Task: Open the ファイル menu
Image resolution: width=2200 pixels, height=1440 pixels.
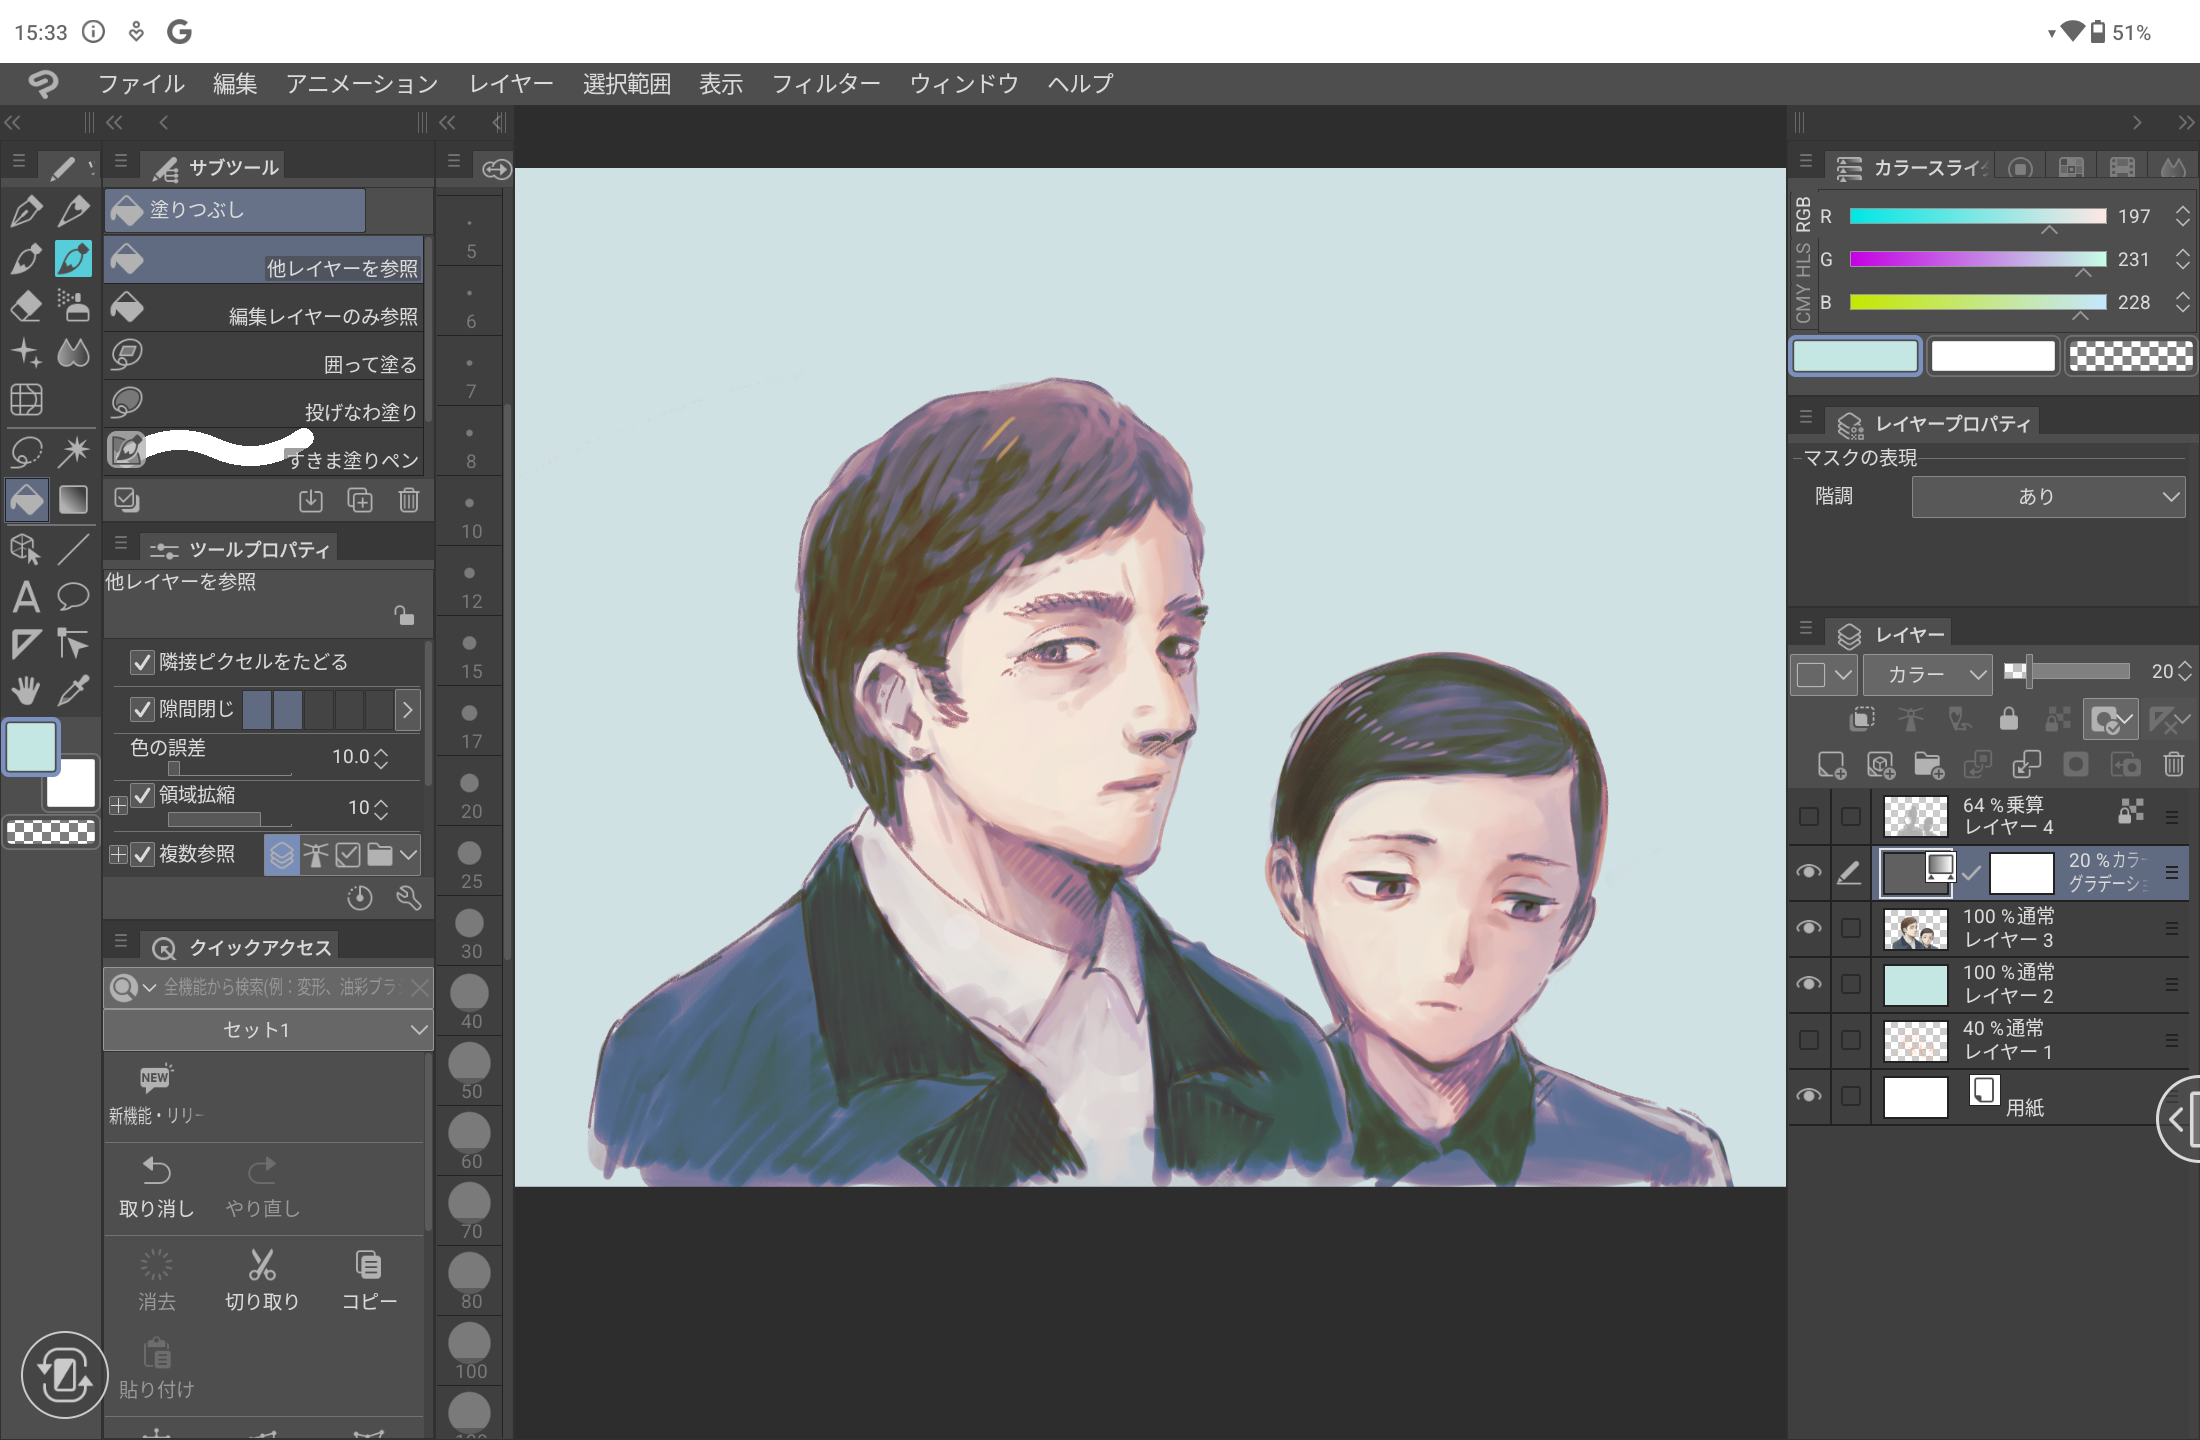Action: click(x=141, y=84)
